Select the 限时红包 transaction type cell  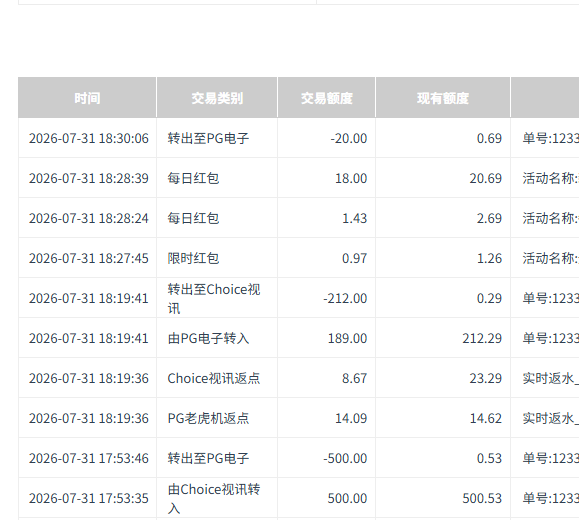pyautogui.click(x=193, y=258)
